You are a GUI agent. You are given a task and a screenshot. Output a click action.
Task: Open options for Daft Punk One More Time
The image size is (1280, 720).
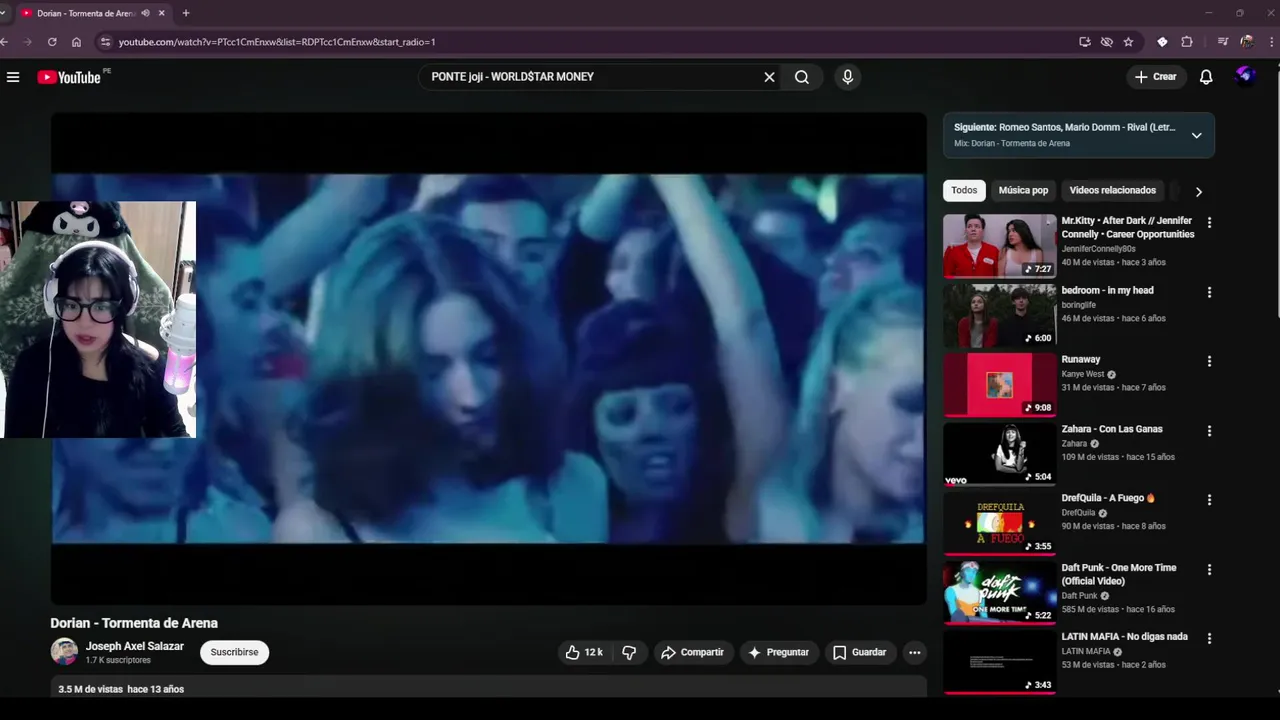pos(1209,569)
